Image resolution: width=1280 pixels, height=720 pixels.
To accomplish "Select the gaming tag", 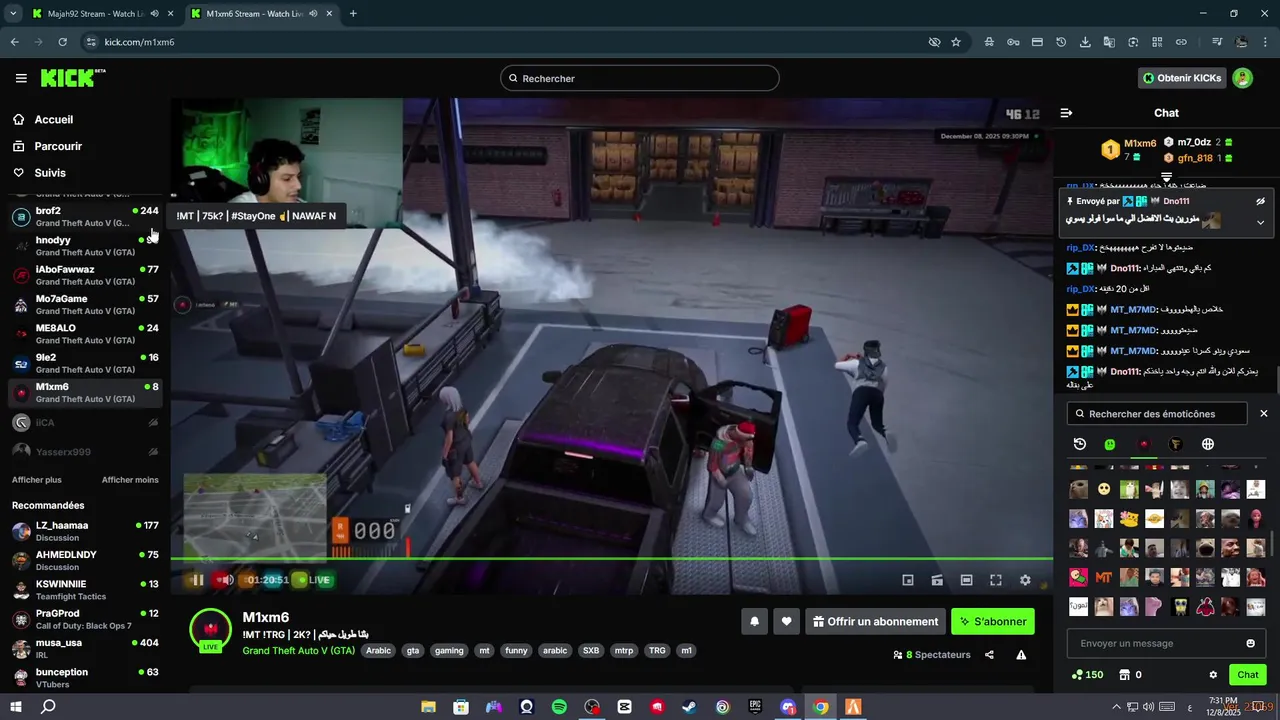I will click(449, 651).
